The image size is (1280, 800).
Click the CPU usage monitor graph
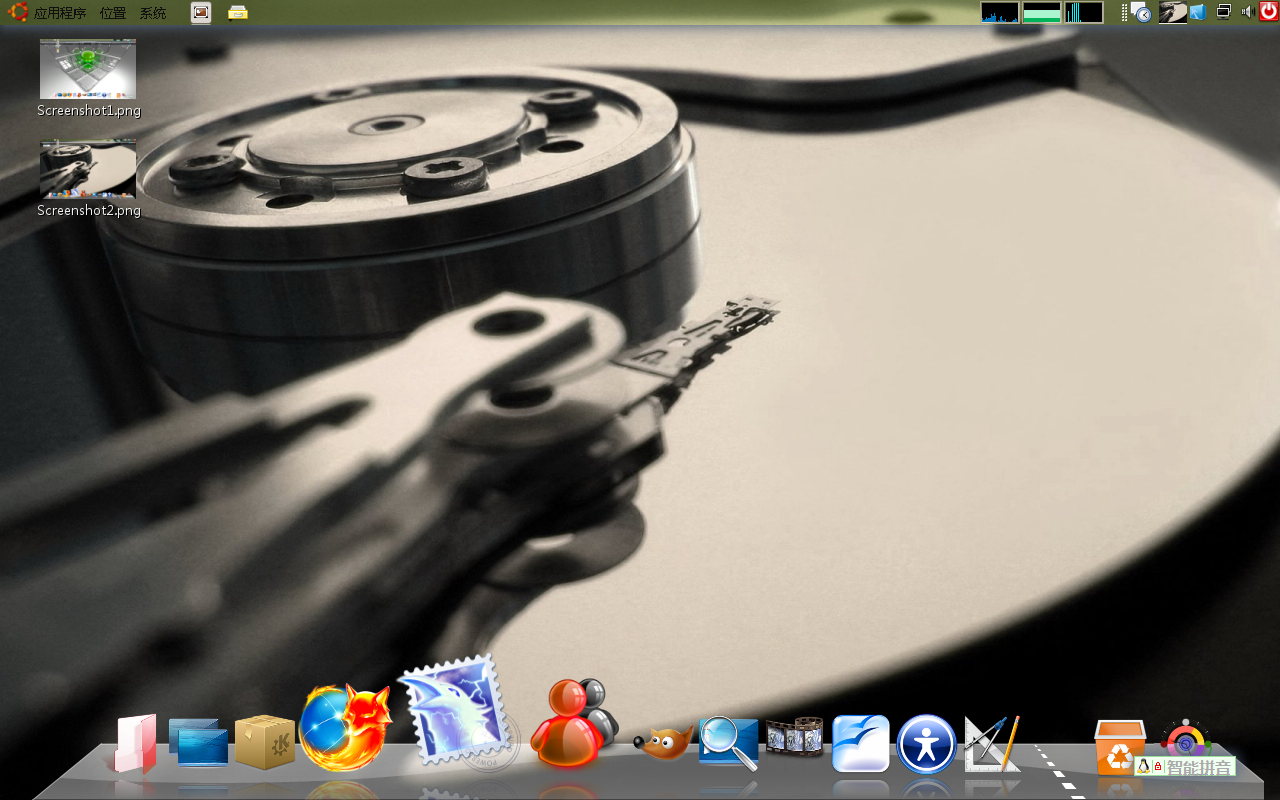click(1000, 12)
